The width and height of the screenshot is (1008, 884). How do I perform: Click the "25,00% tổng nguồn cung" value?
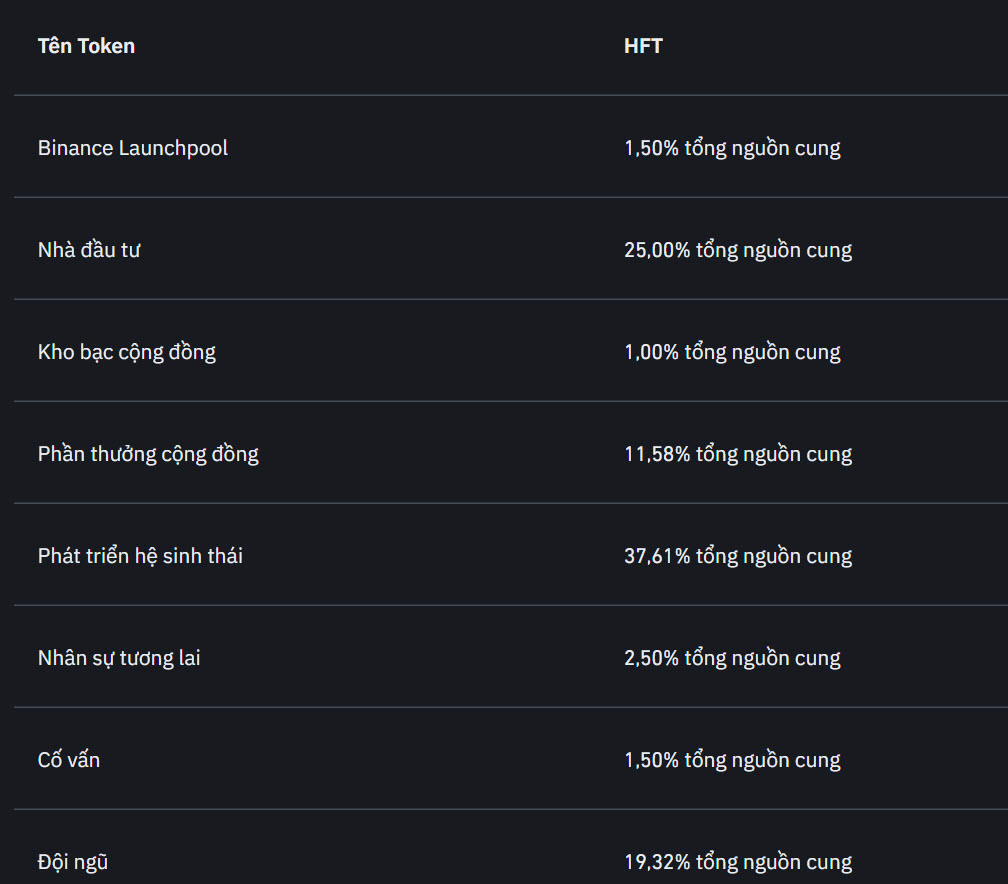point(738,249)
